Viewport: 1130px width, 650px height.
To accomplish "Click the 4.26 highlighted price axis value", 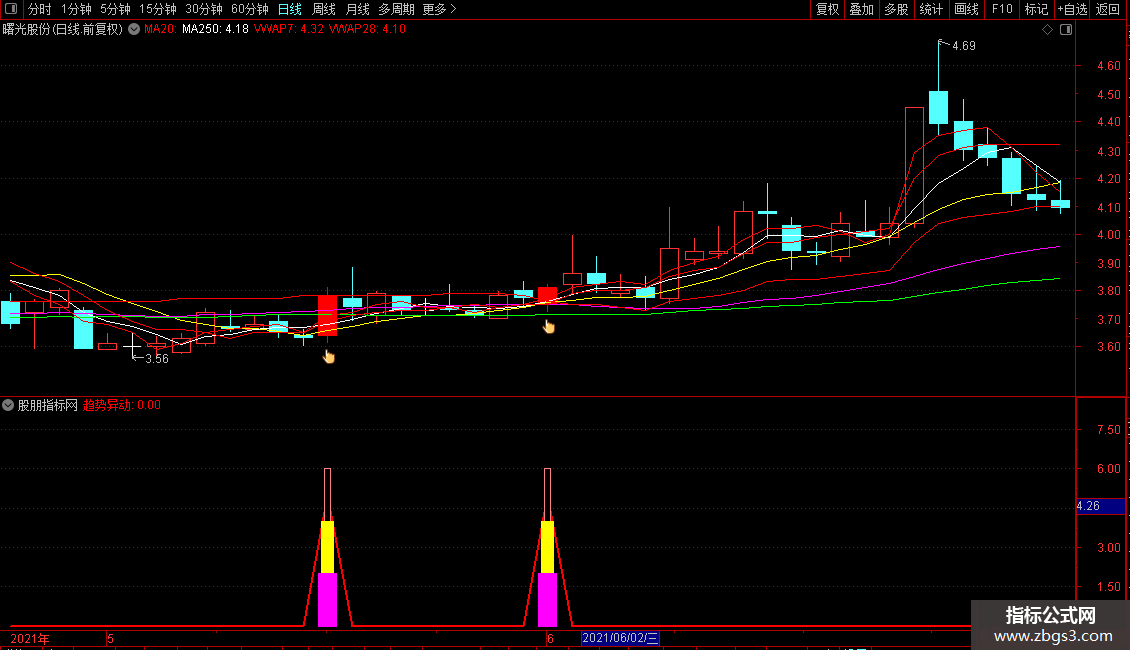I will point(1100,506).
